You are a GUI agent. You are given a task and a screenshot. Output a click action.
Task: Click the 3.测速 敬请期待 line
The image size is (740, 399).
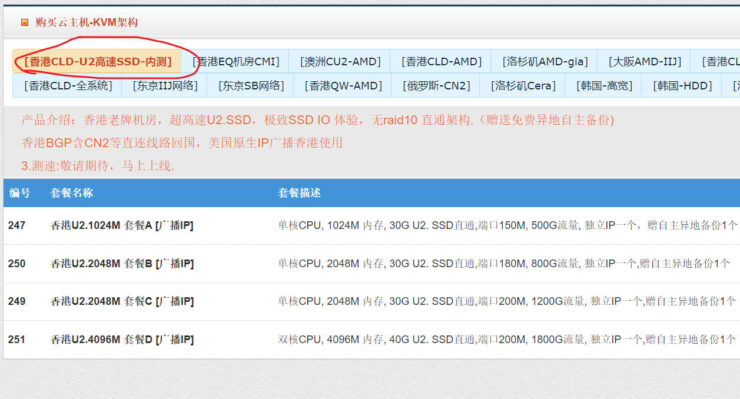[x=98, y=166]
